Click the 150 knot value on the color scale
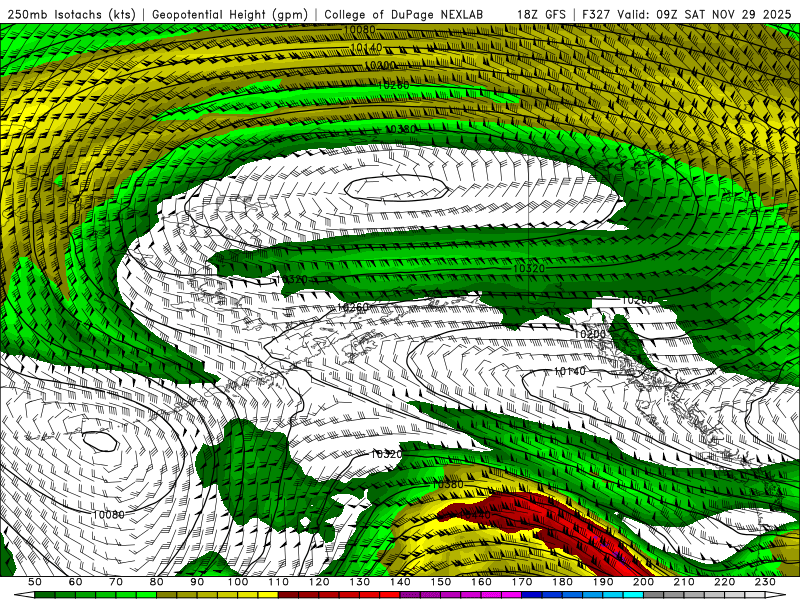This screenshot has width=800, height=600. (440, 582)
